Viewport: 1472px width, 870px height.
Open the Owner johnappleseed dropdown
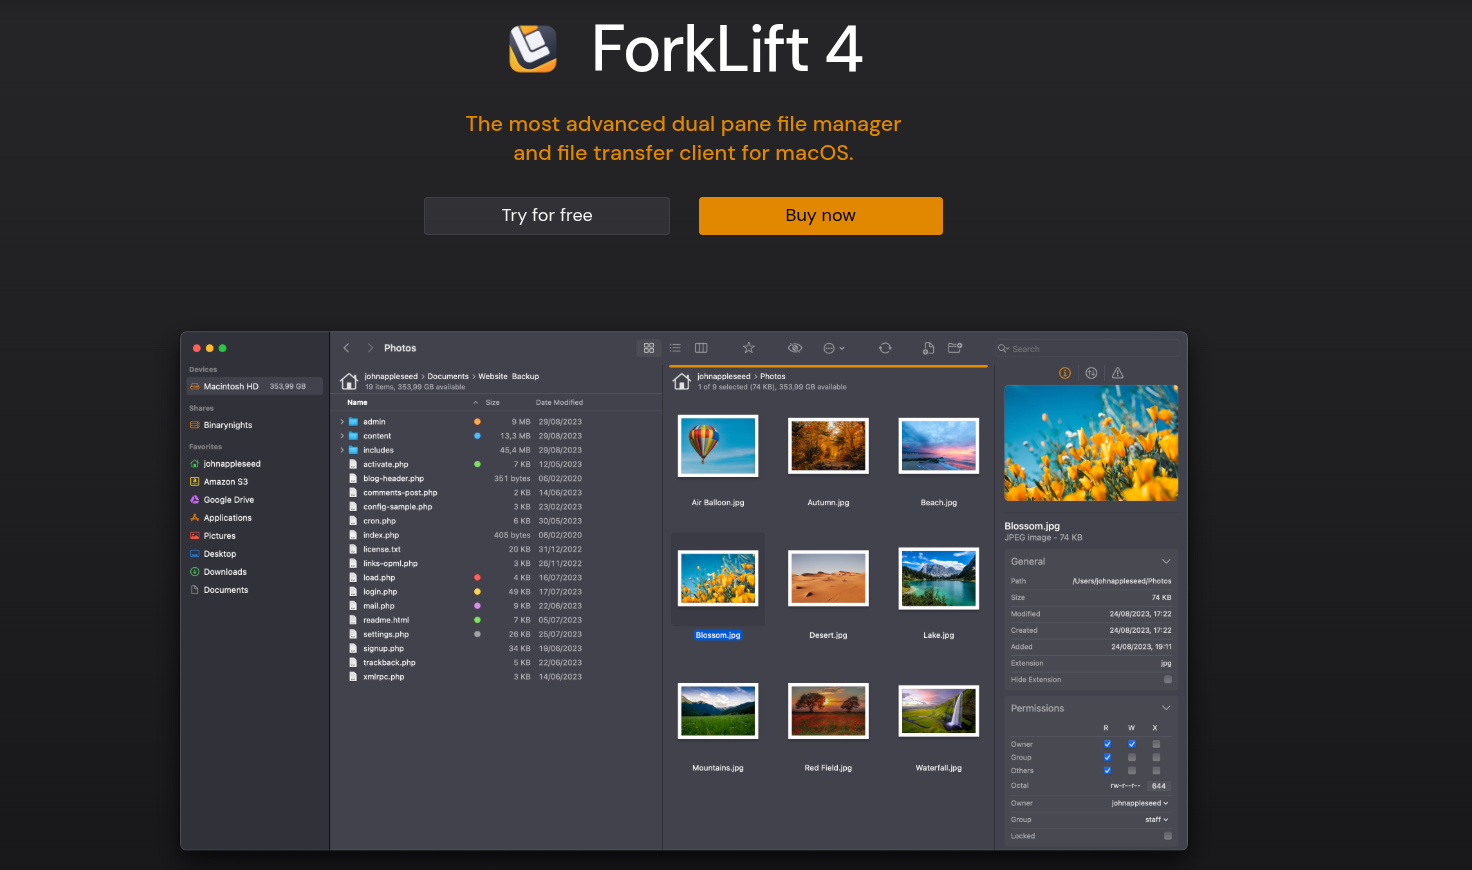(x=1139, y=803)
